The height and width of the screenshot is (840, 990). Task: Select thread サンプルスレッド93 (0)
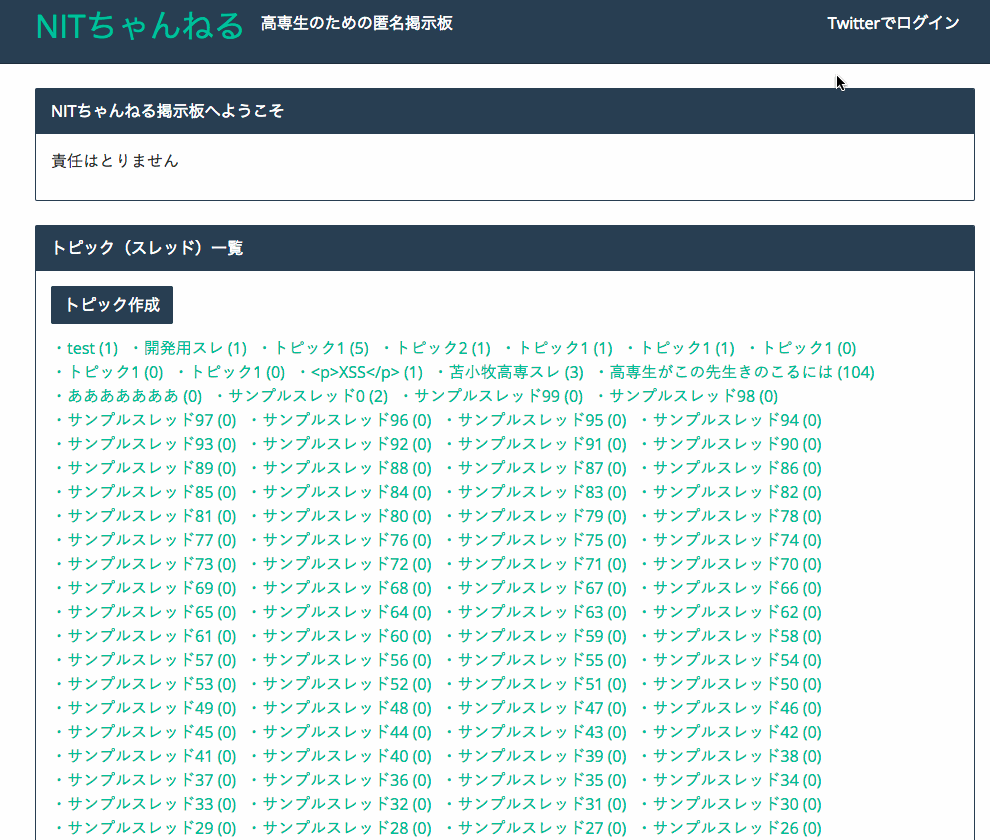(152, 444)
